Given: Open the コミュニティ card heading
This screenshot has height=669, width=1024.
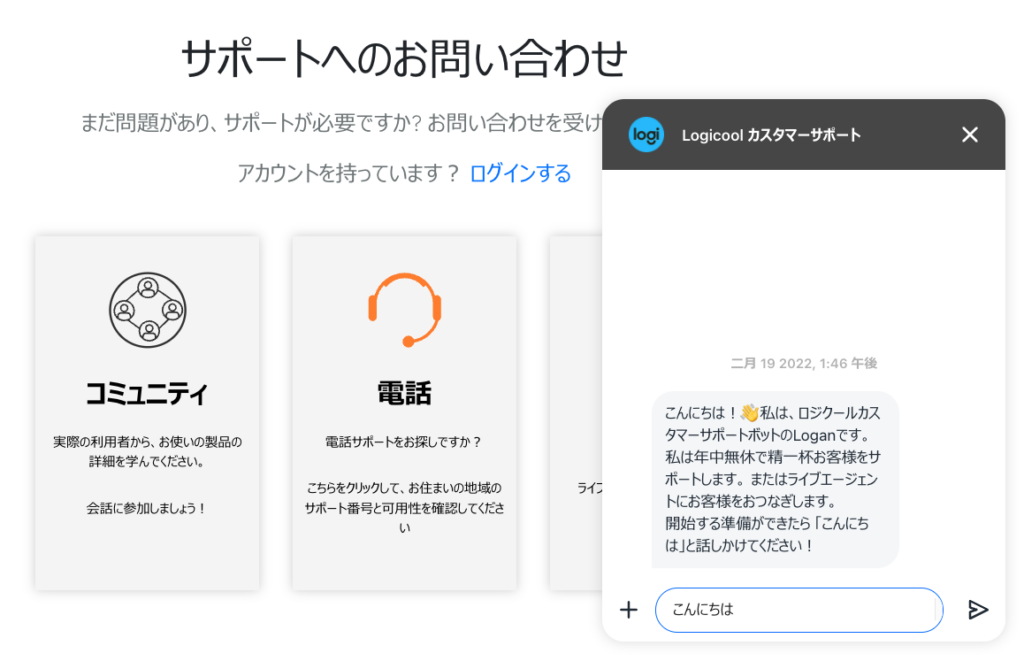Looking at the screenshot, I should 147,393.
